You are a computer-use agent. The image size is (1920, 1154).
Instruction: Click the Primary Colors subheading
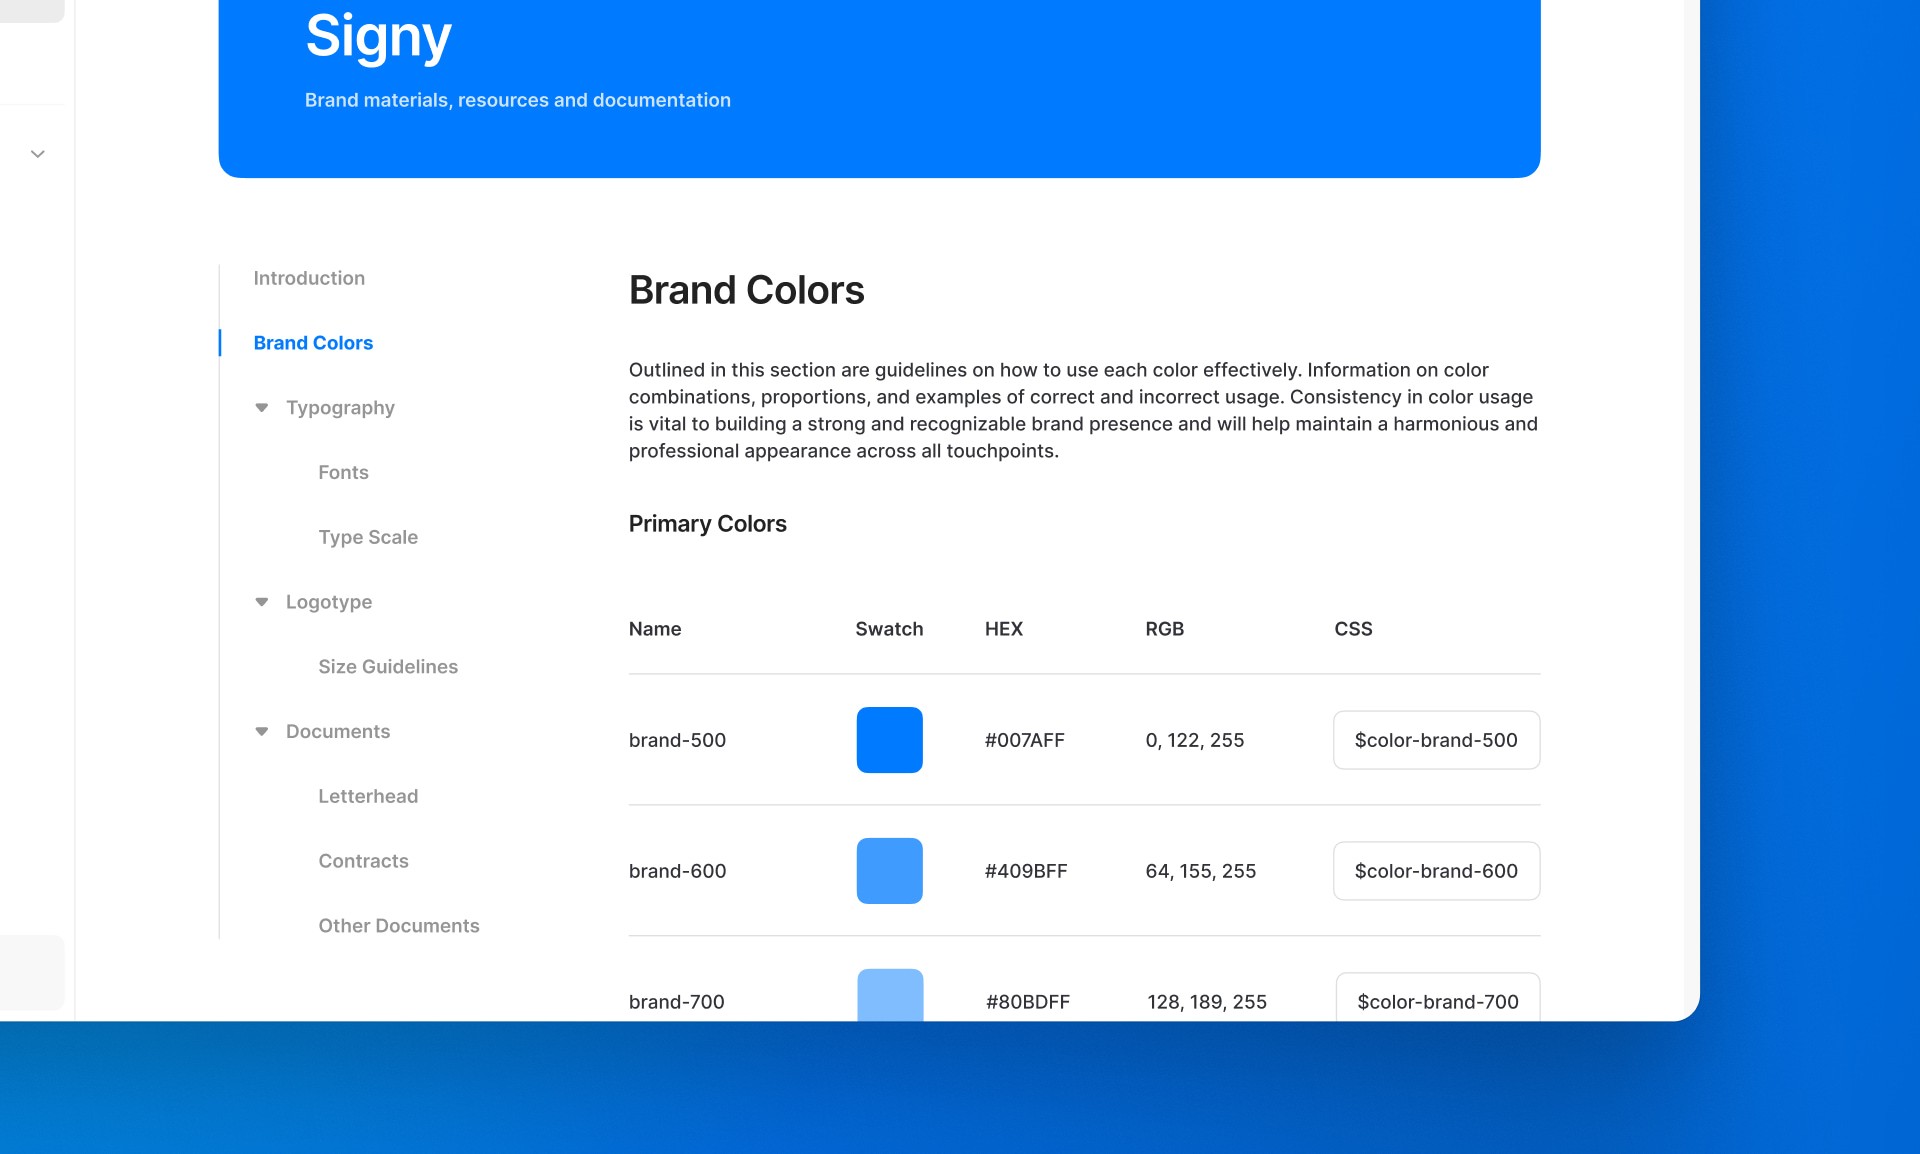707,524
